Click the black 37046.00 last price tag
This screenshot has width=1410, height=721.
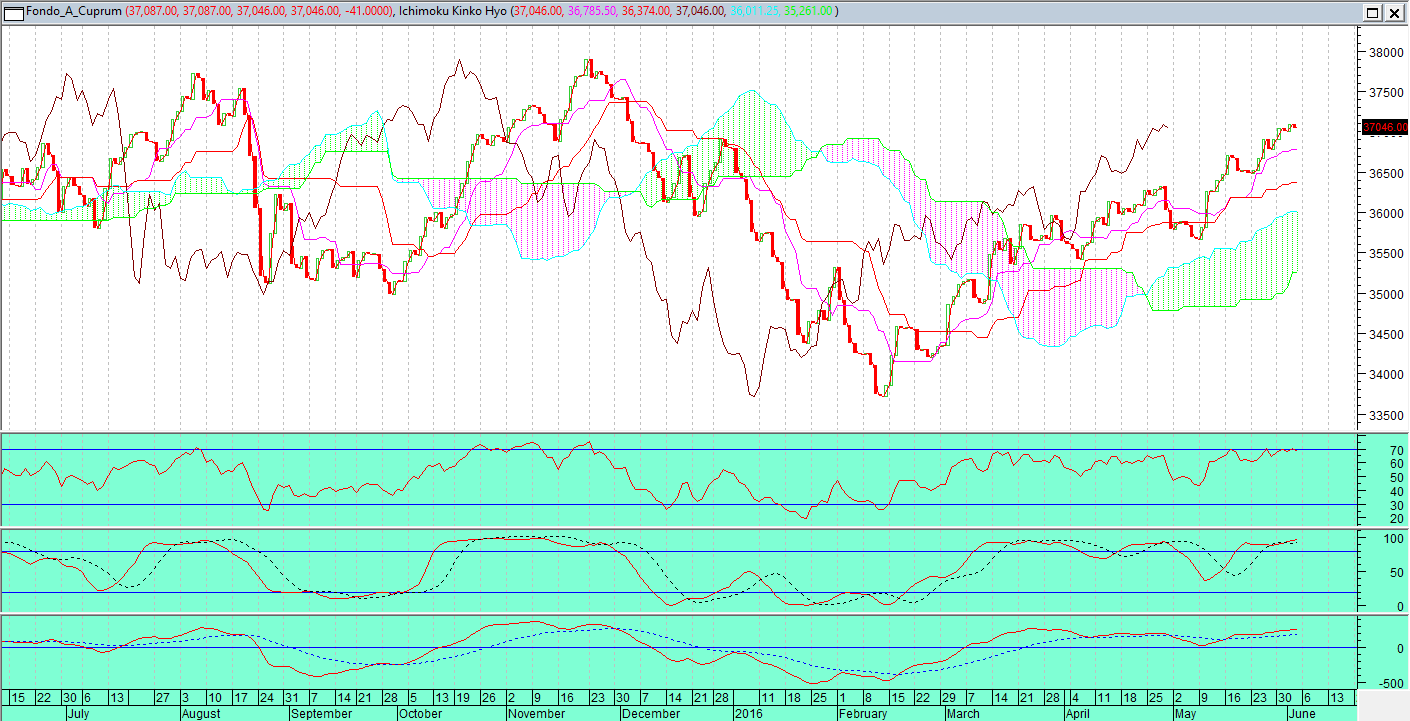pos(1386,127)
